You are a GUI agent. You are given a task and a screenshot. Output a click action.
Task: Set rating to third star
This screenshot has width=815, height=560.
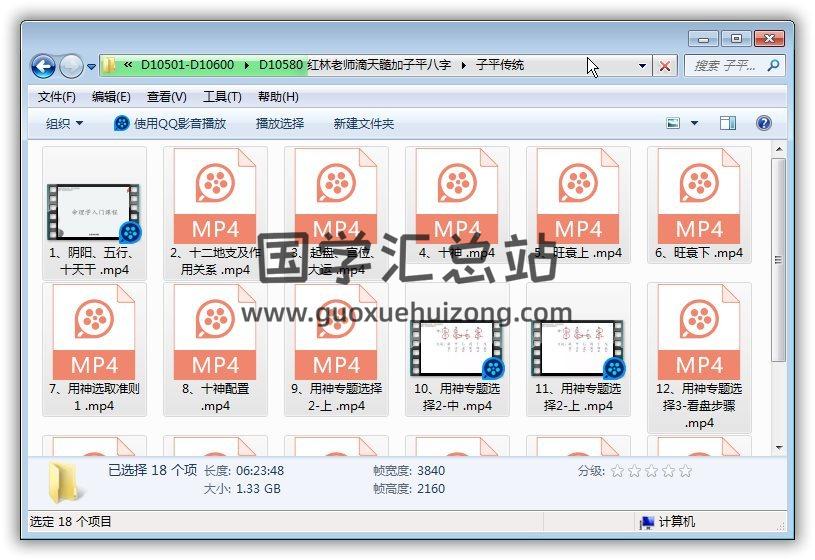click(x=651, y=471)
